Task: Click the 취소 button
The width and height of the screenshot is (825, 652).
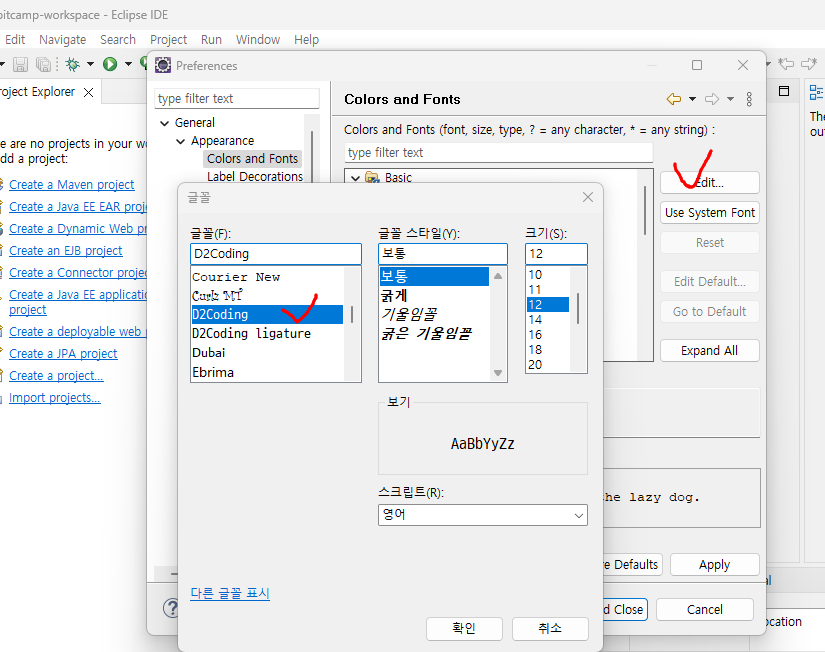Action: pyautogui.click(x=550, y=628)
